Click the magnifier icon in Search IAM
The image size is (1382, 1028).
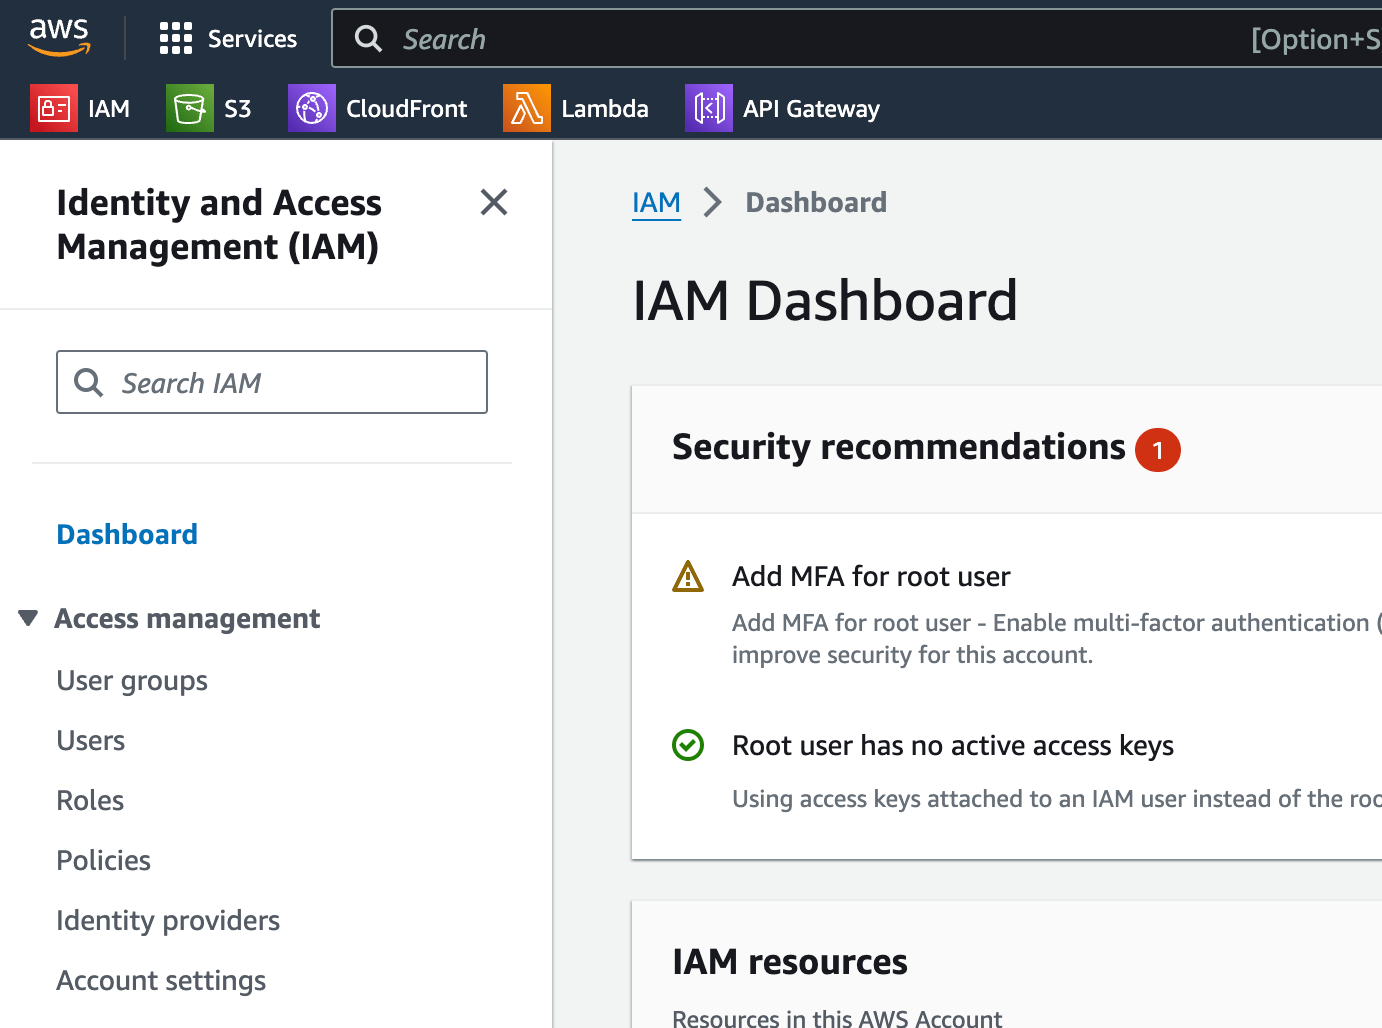[x=89, y=382]
